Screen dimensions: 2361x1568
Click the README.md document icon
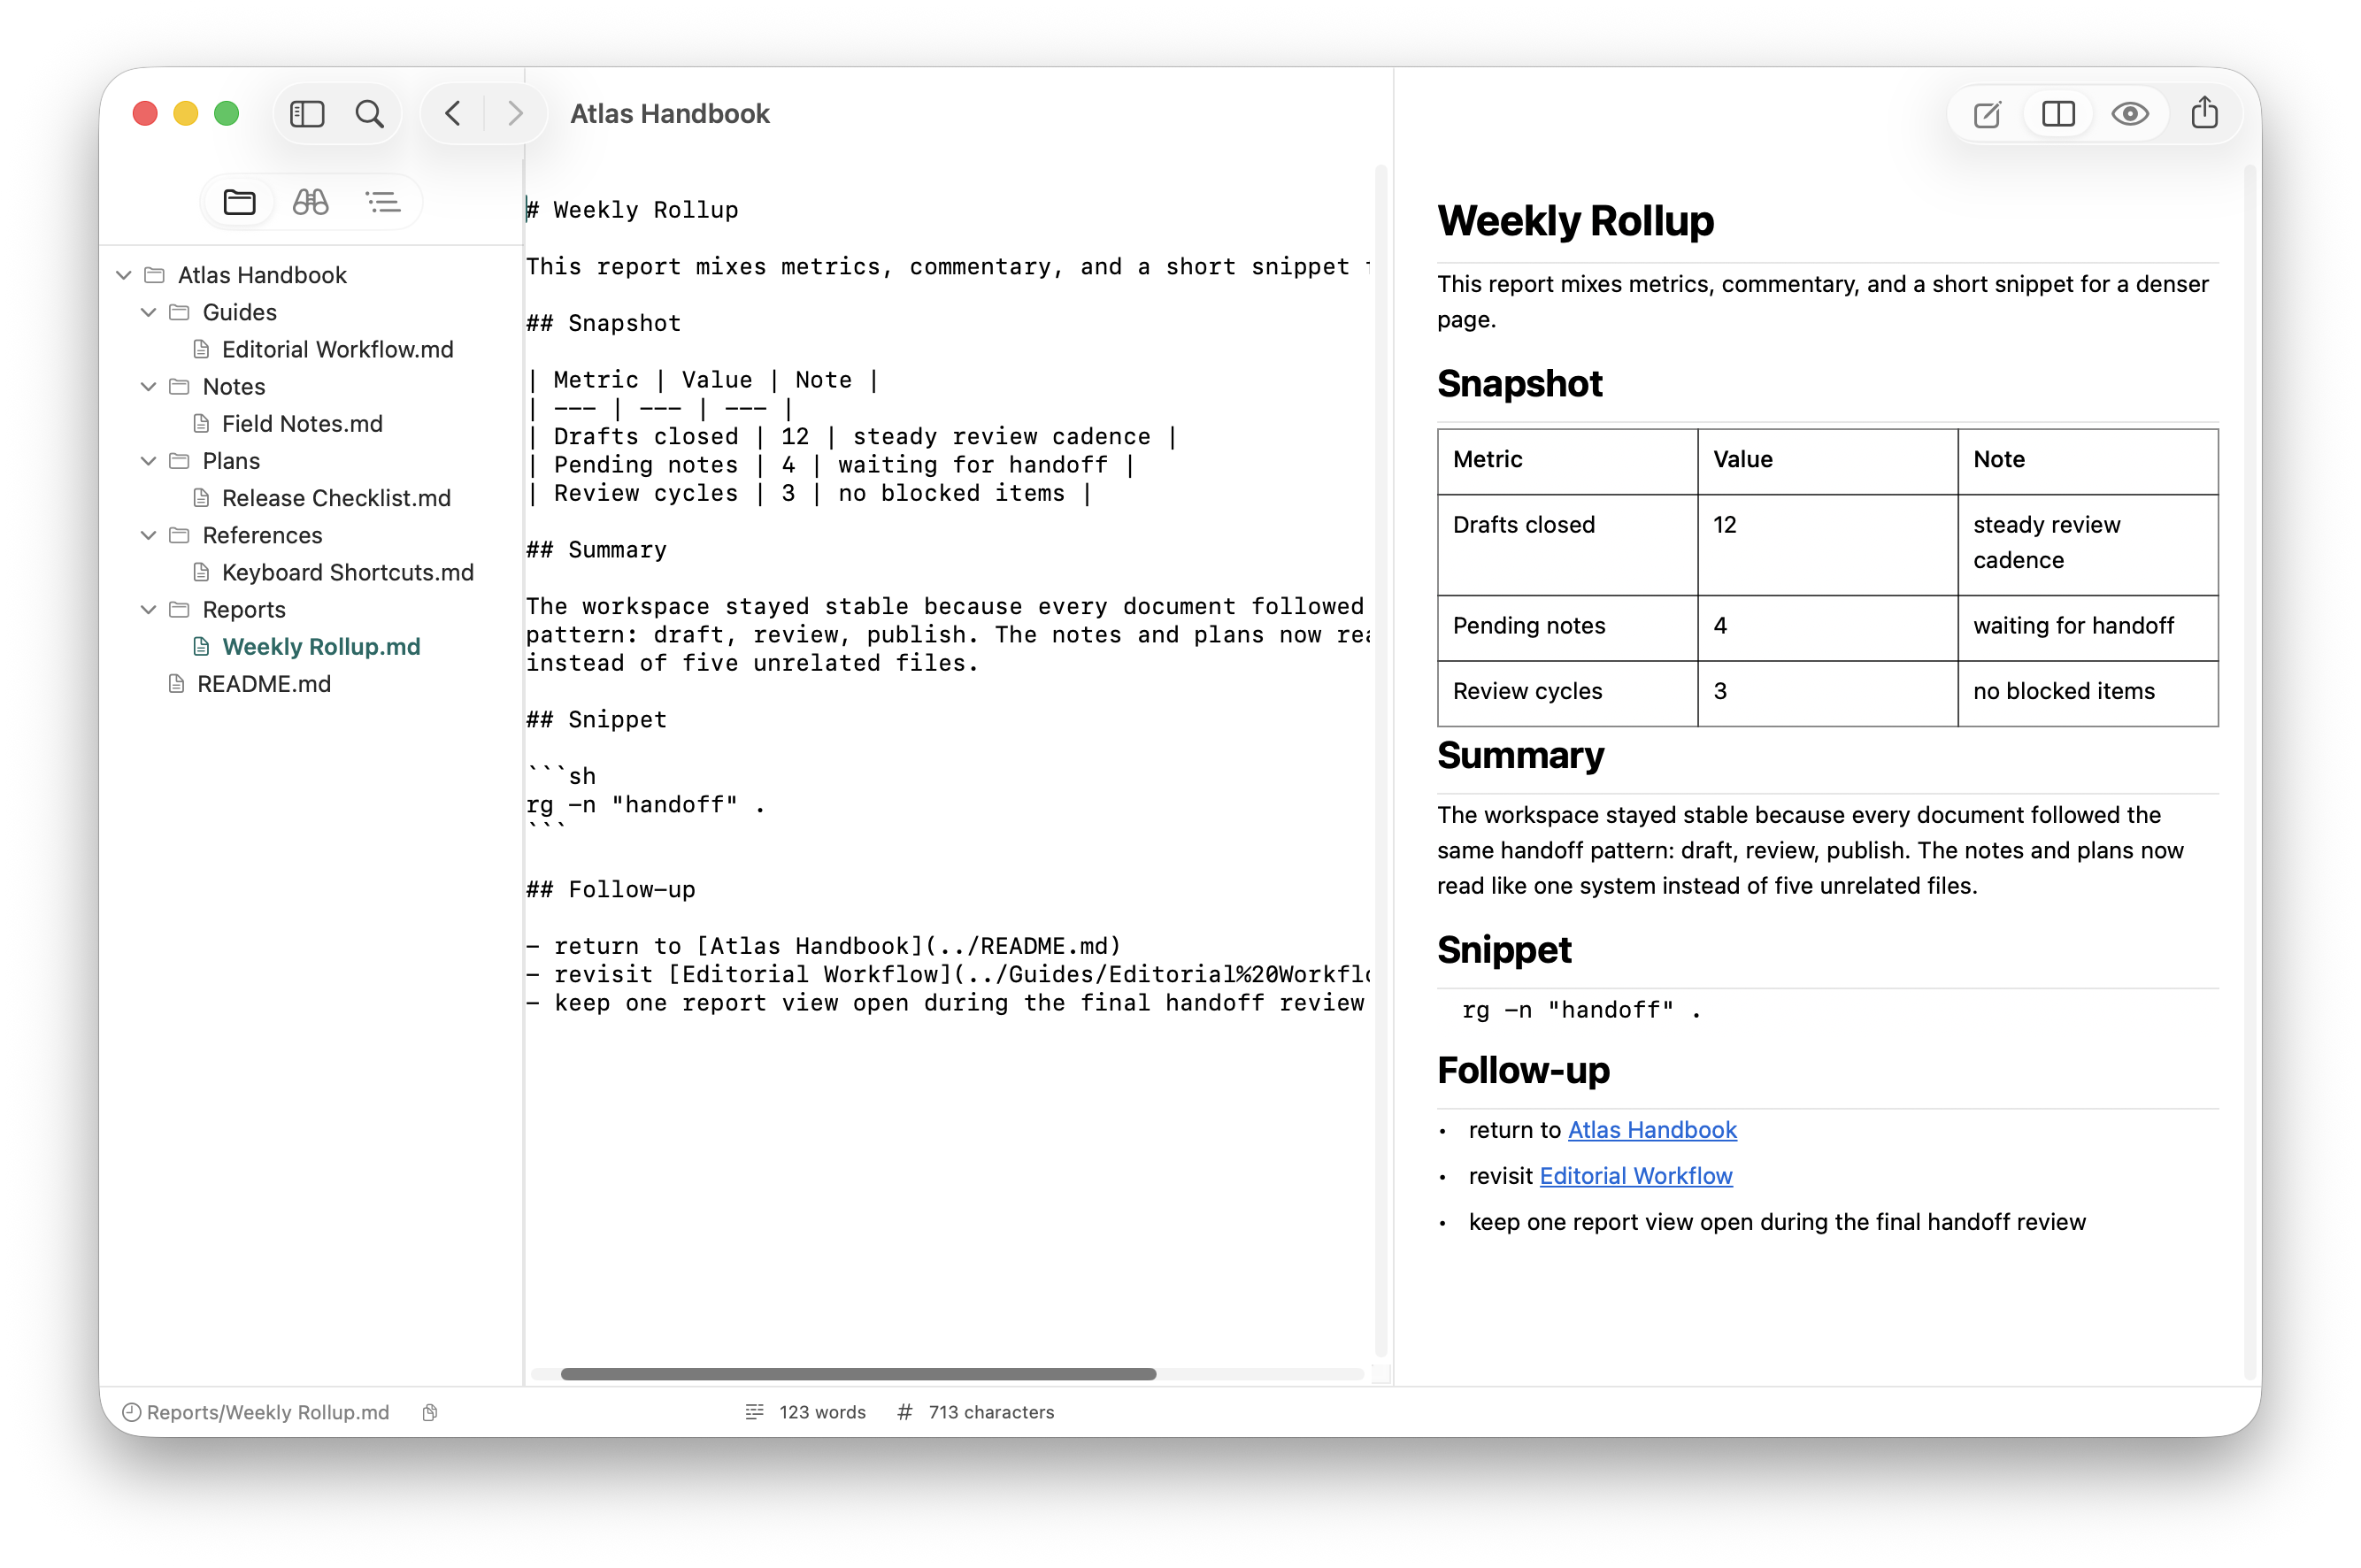(x=176, y=684)
